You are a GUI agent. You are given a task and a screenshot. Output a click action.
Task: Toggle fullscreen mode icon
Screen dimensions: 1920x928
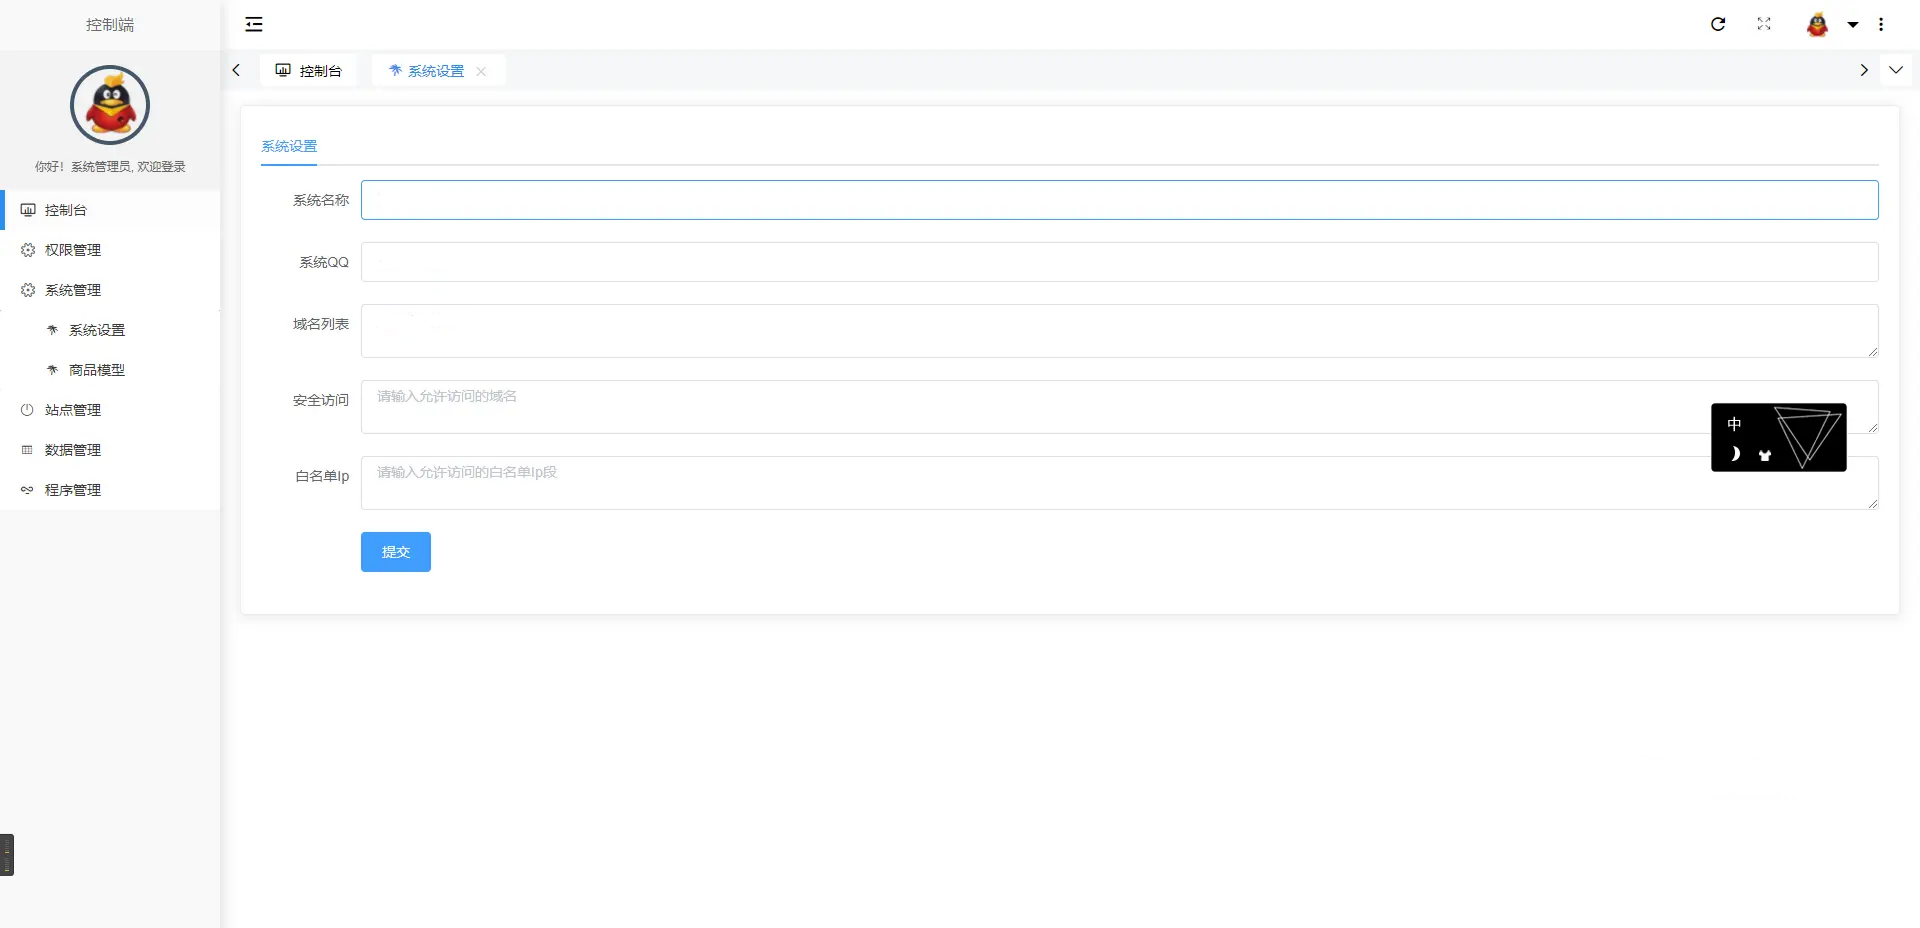[x=1764, y=24]
